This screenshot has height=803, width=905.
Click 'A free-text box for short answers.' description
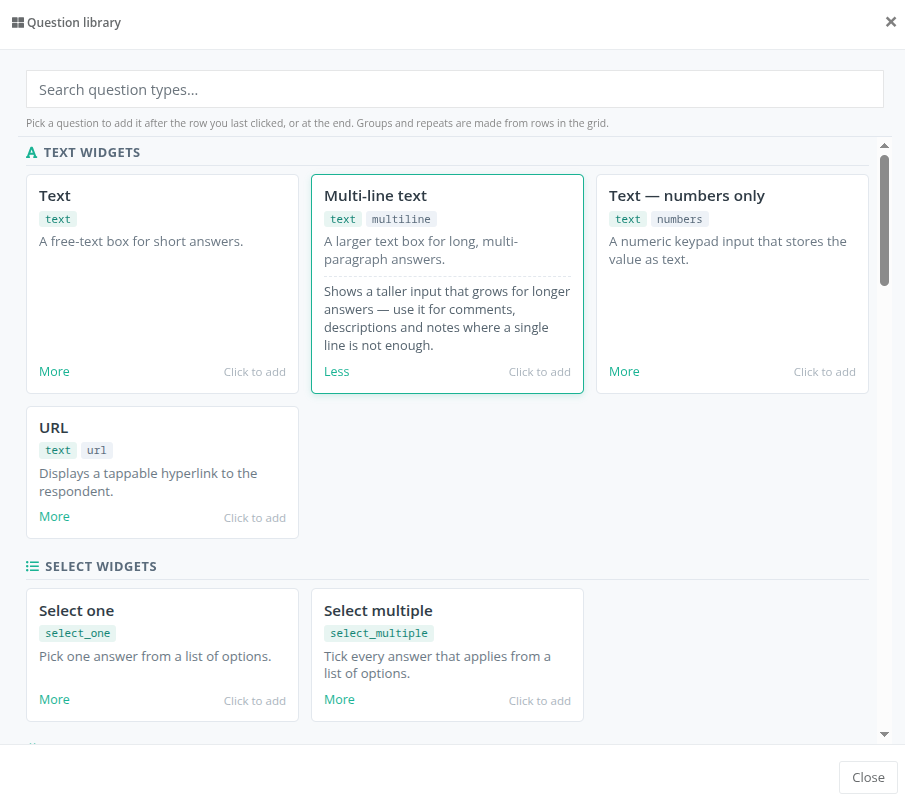click(x=141, y=241)
